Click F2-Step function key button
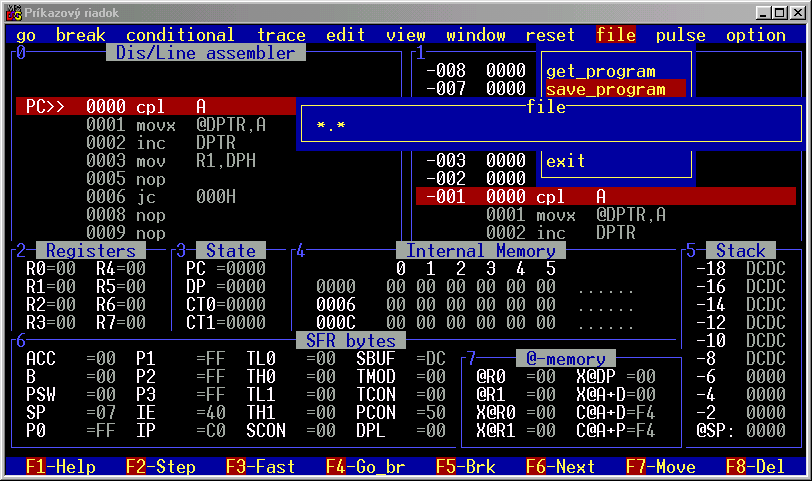 click(160, 467)
